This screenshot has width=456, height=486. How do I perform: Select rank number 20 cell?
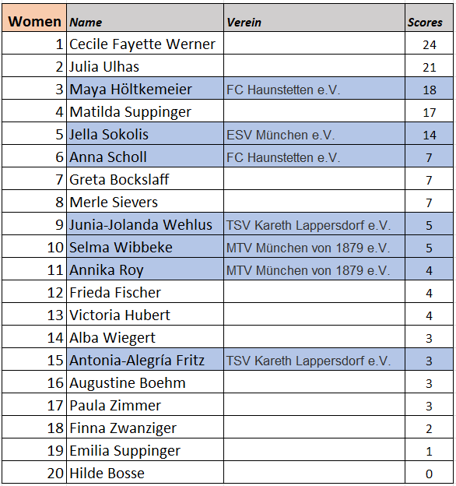34,473
